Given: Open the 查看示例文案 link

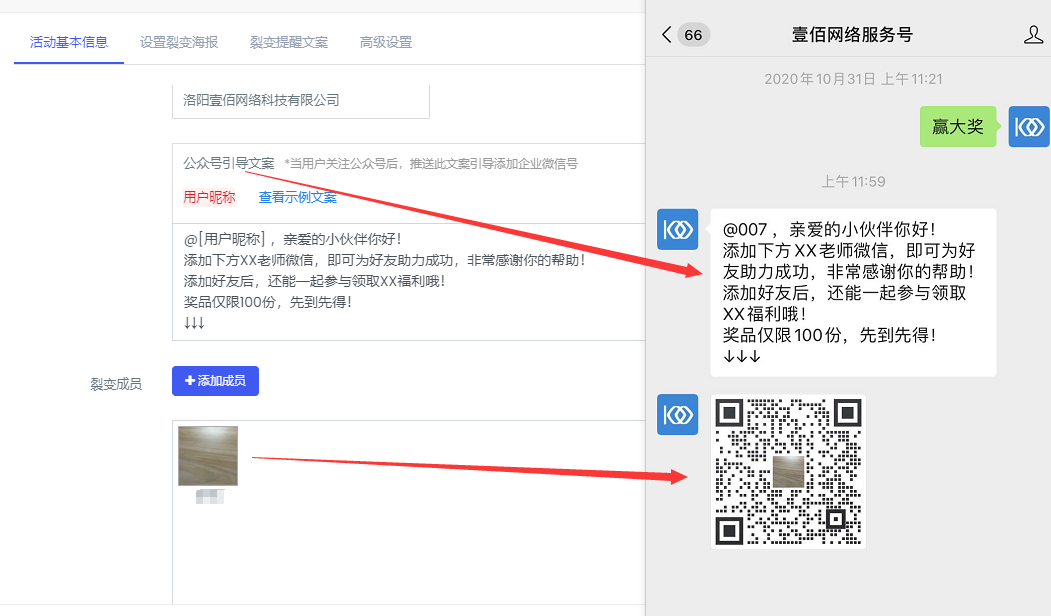Looking at the screenshot, I should [298, 197].
